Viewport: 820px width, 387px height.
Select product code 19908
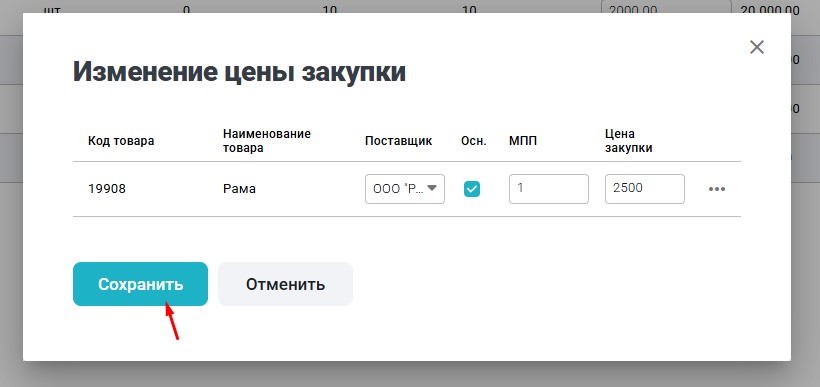(x=107, y=189)
